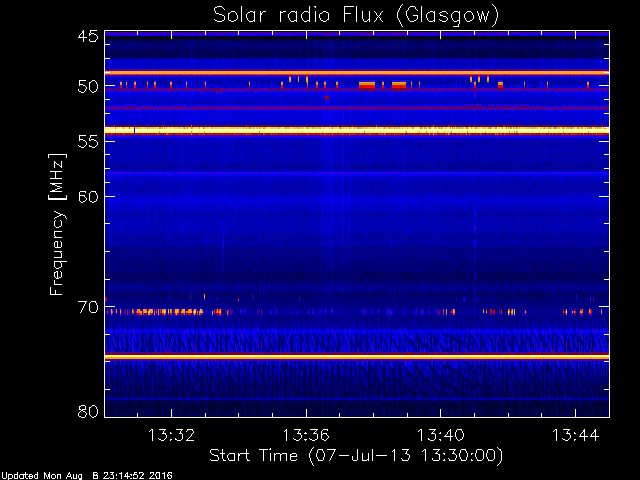This screenshot has height=480, width=640.
Task: Click the 13:36 time tick label
Action: 306,435
